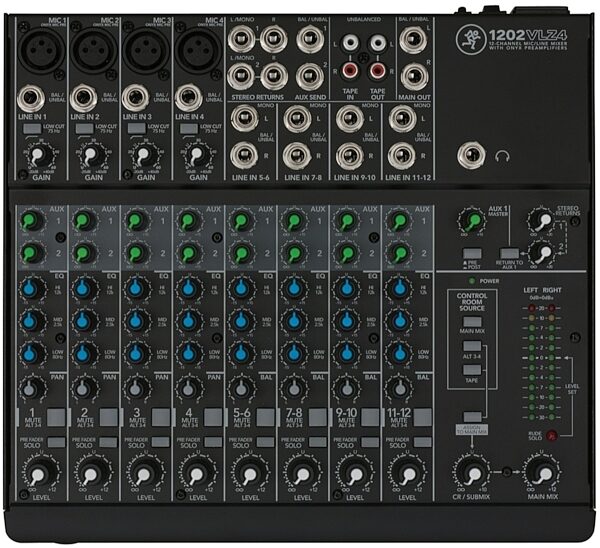
Task: Click the STEREO RETURNS 2 knob
Action: click(543, 252)
